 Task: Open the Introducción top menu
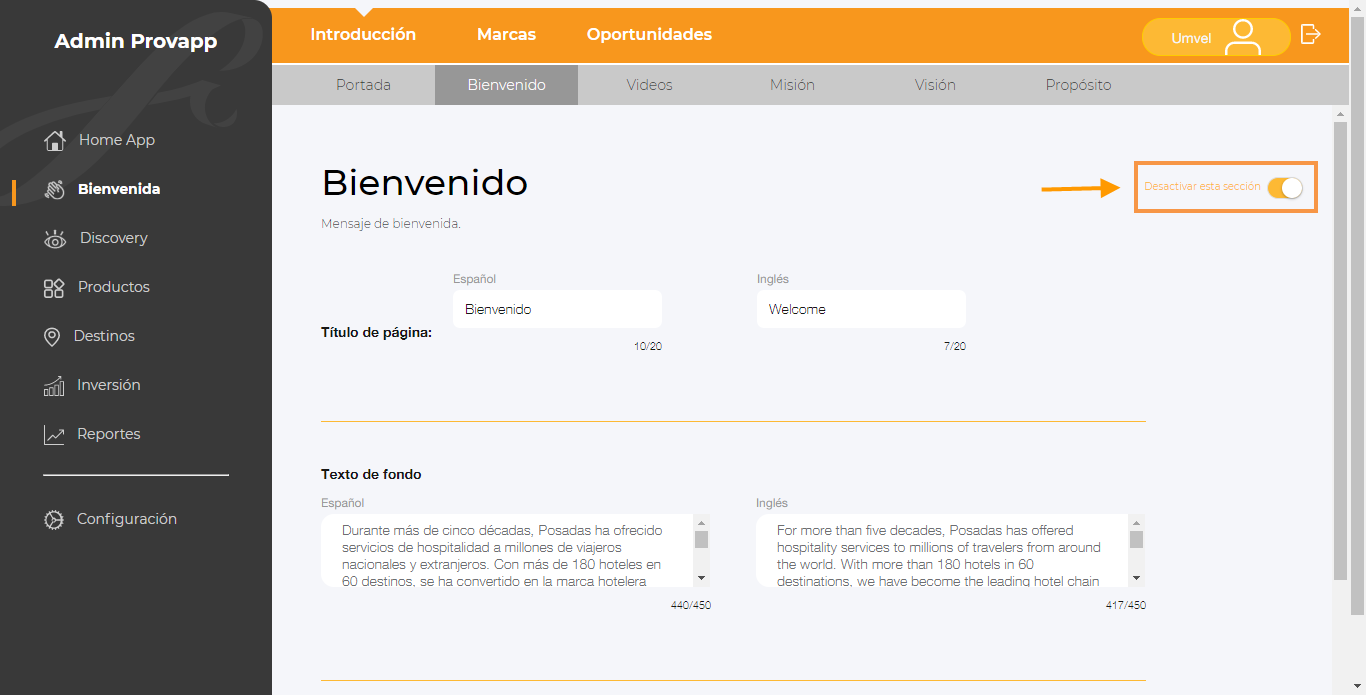pos(363,34)
